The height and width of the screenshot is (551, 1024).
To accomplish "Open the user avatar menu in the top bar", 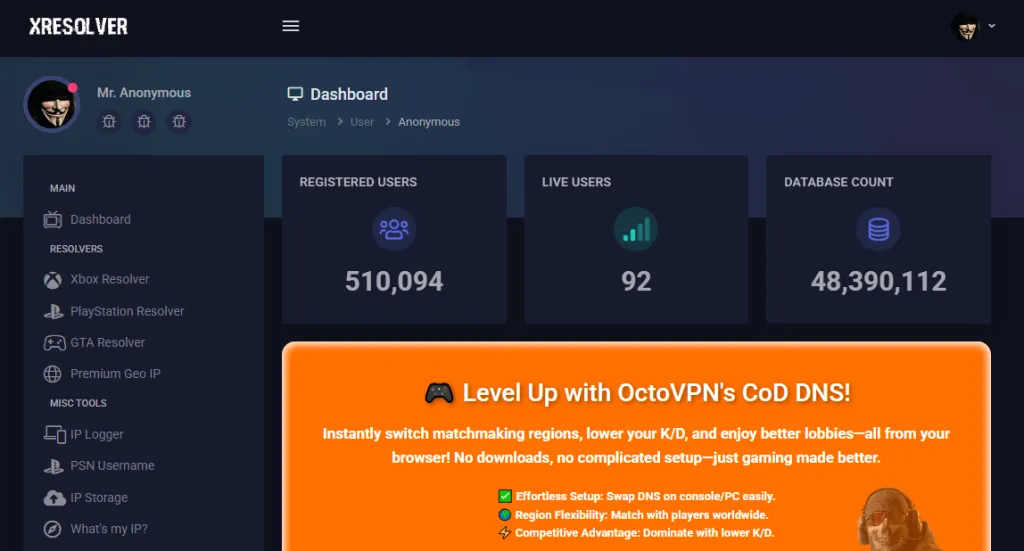I will pyautogui.click(x=965, y=27).
